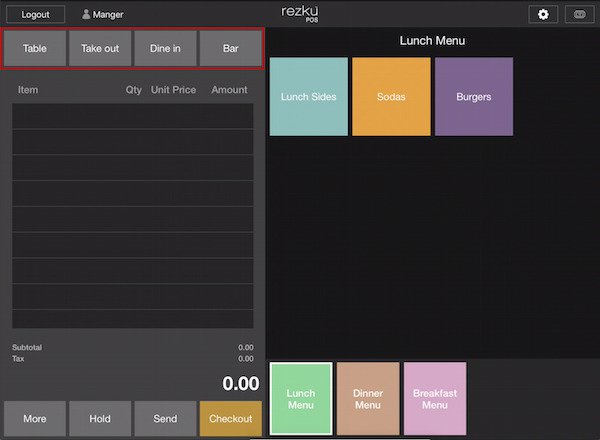Select the Table order type

tap(35, 49)
